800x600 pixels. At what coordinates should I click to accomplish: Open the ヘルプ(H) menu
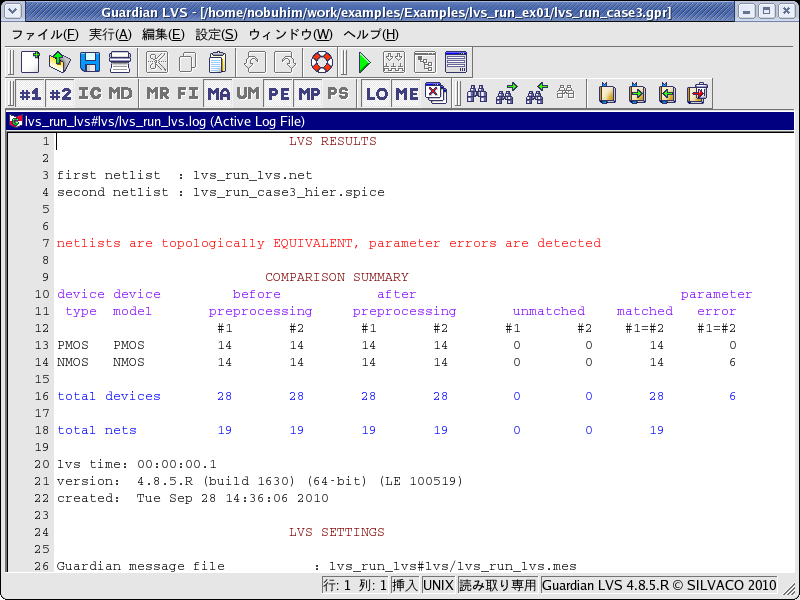point(371,35)
